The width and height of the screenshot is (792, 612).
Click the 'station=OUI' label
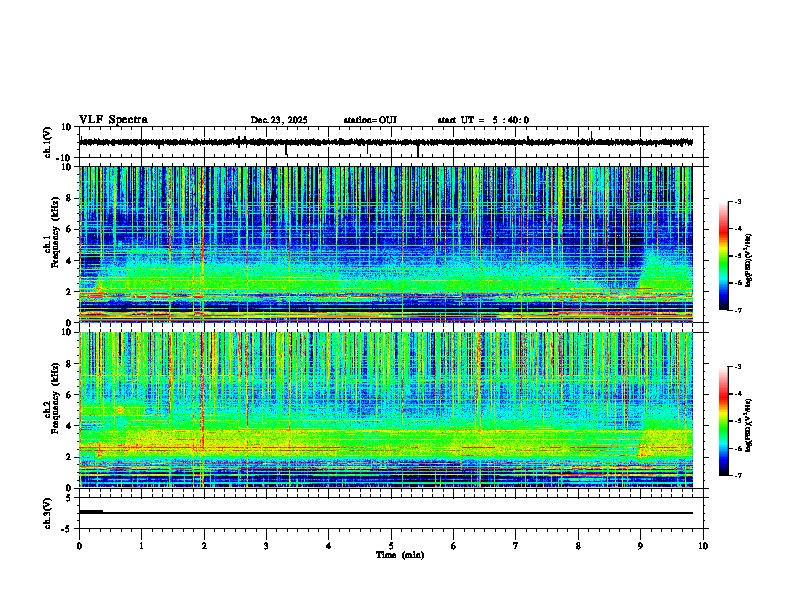point(370,120)
